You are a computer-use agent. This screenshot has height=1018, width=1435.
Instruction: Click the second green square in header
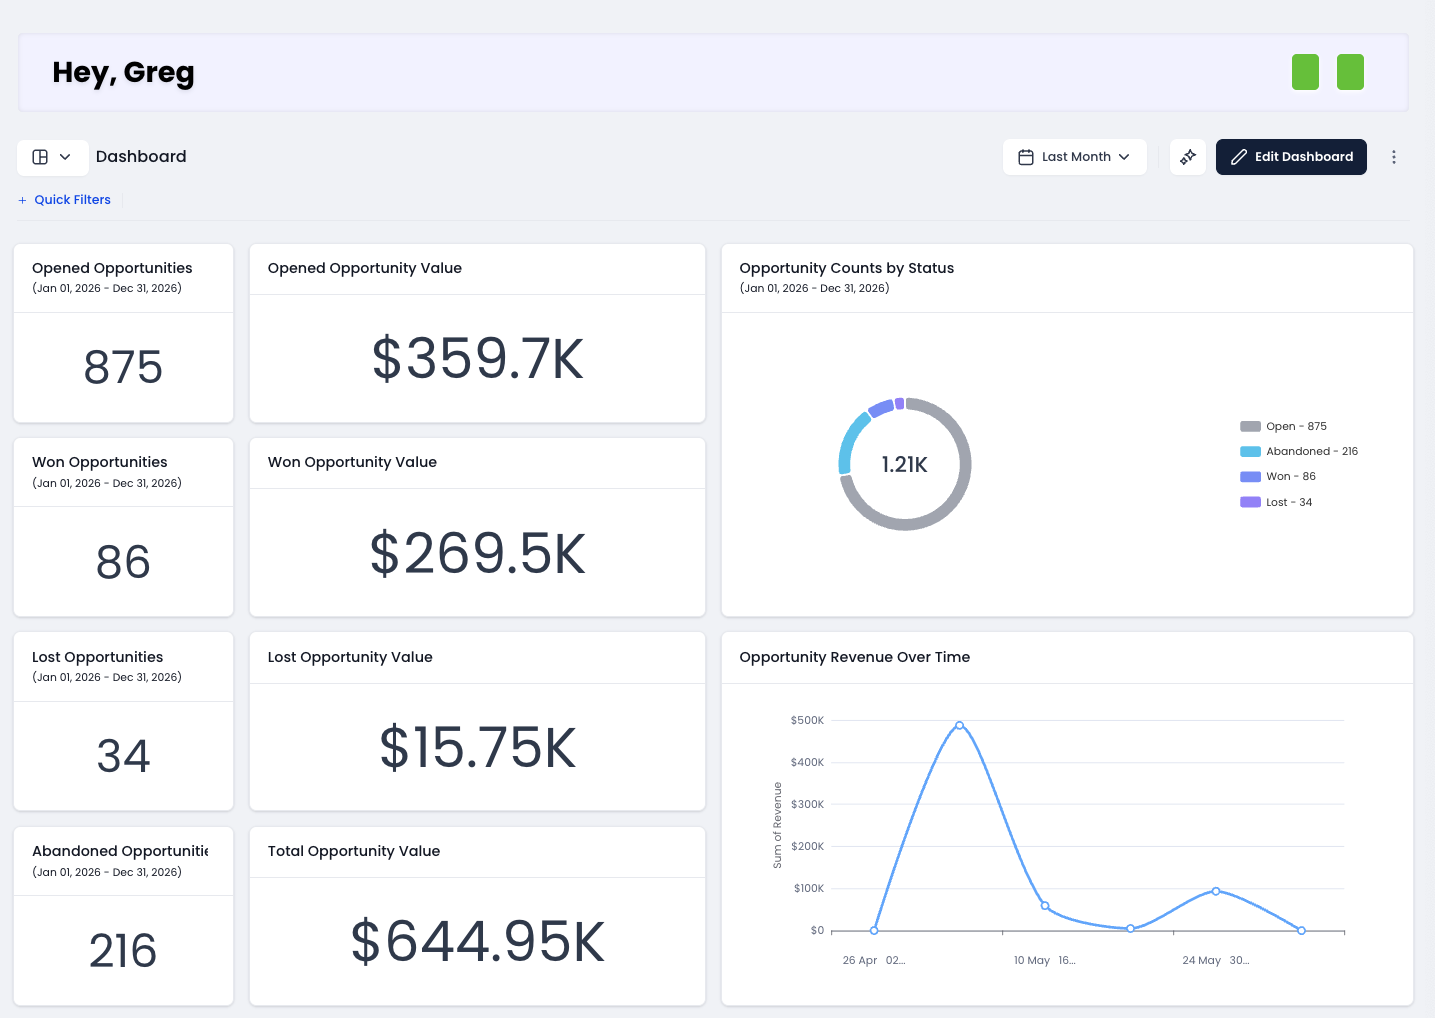point(1350,72)
